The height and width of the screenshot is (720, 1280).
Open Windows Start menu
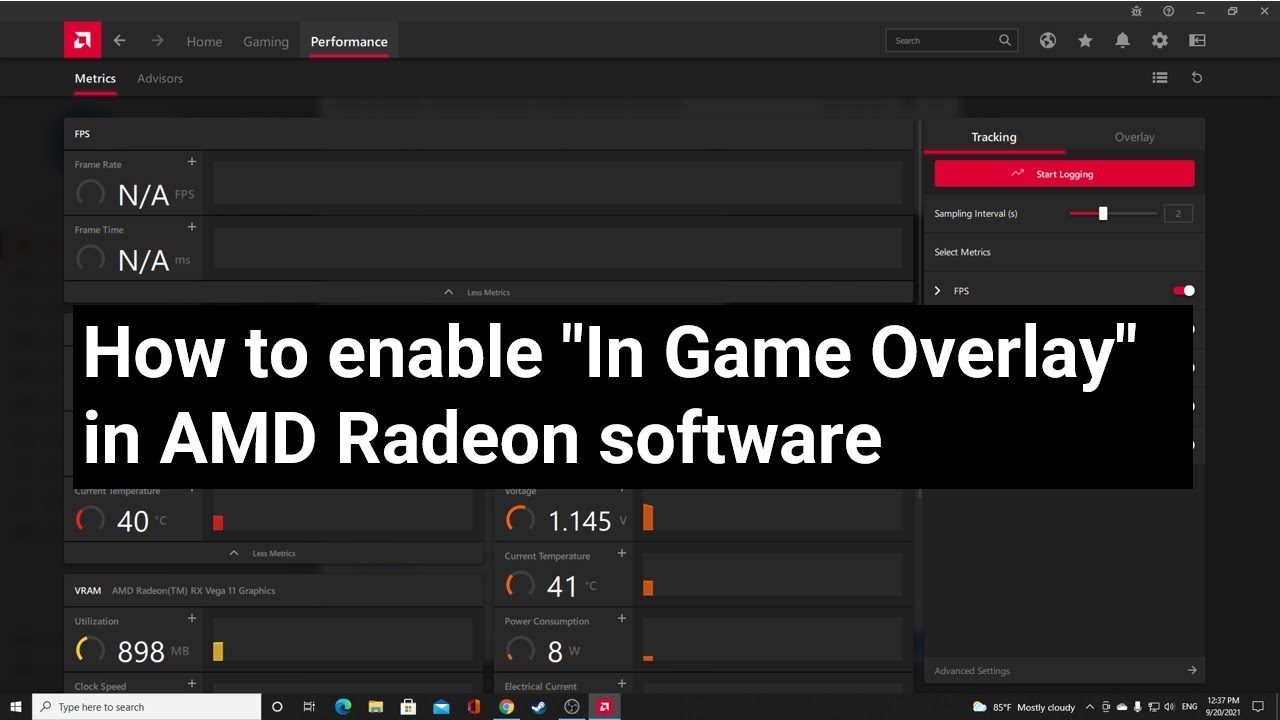16,707
